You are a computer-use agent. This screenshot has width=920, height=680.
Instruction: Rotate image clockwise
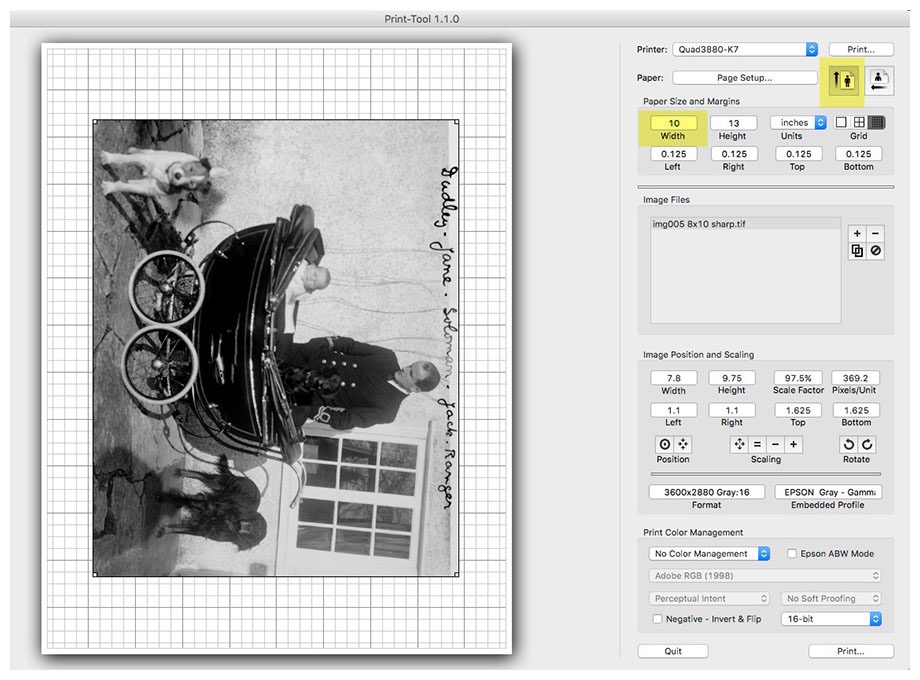tap(867, 444)
